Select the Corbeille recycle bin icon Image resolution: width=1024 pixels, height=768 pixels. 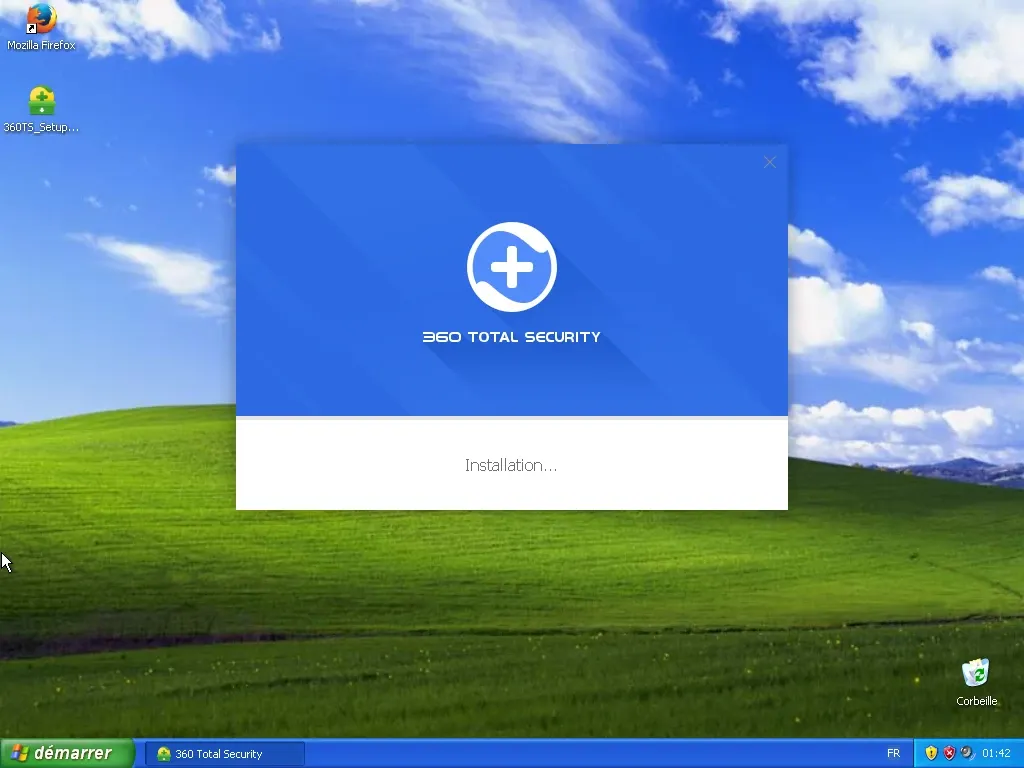coord(976,683)
